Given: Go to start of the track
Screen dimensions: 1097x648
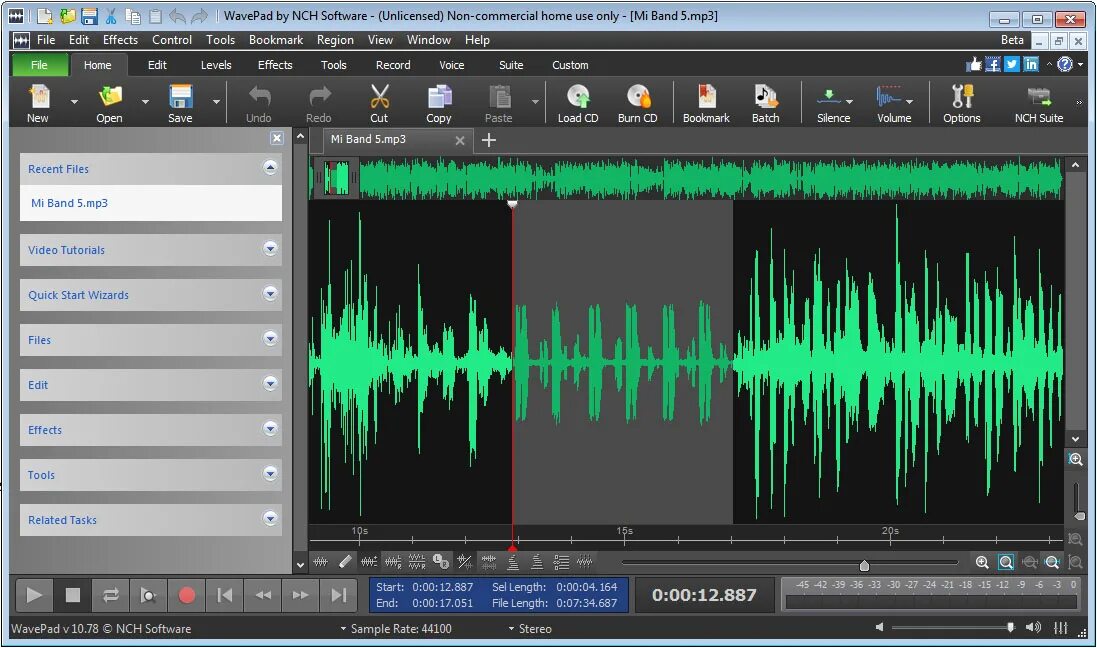Looking at the screenshot, I should click(225, 595).
